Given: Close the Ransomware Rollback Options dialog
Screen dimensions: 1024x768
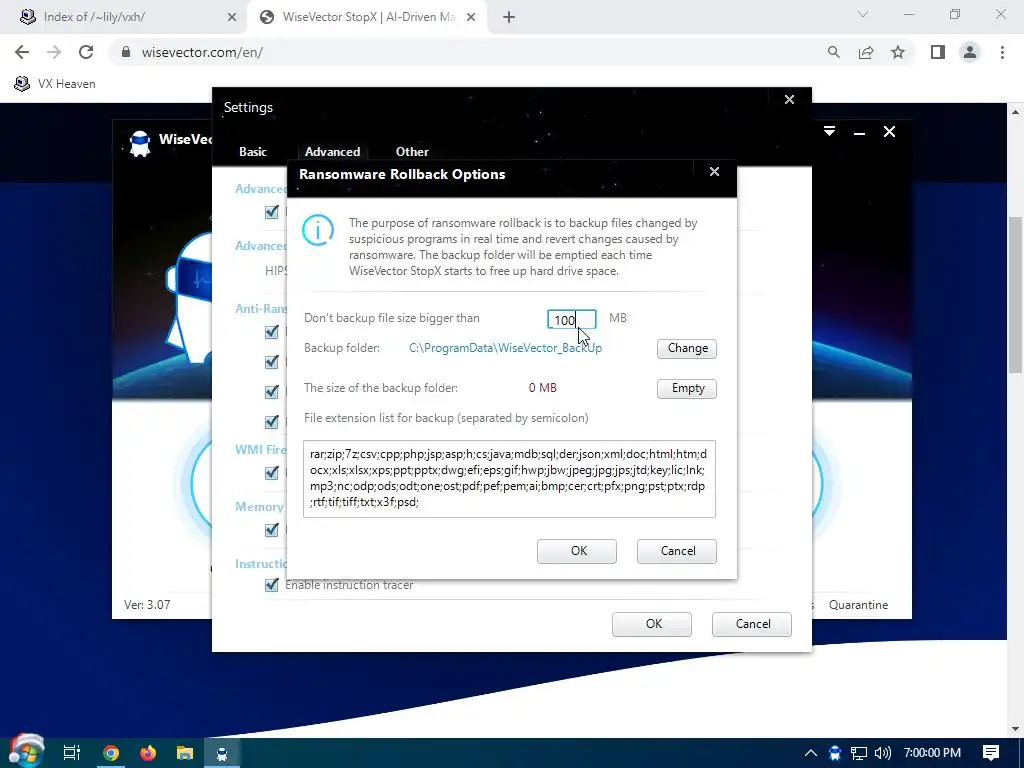Looking at the screenshot, I should click(x=714, y=172).
